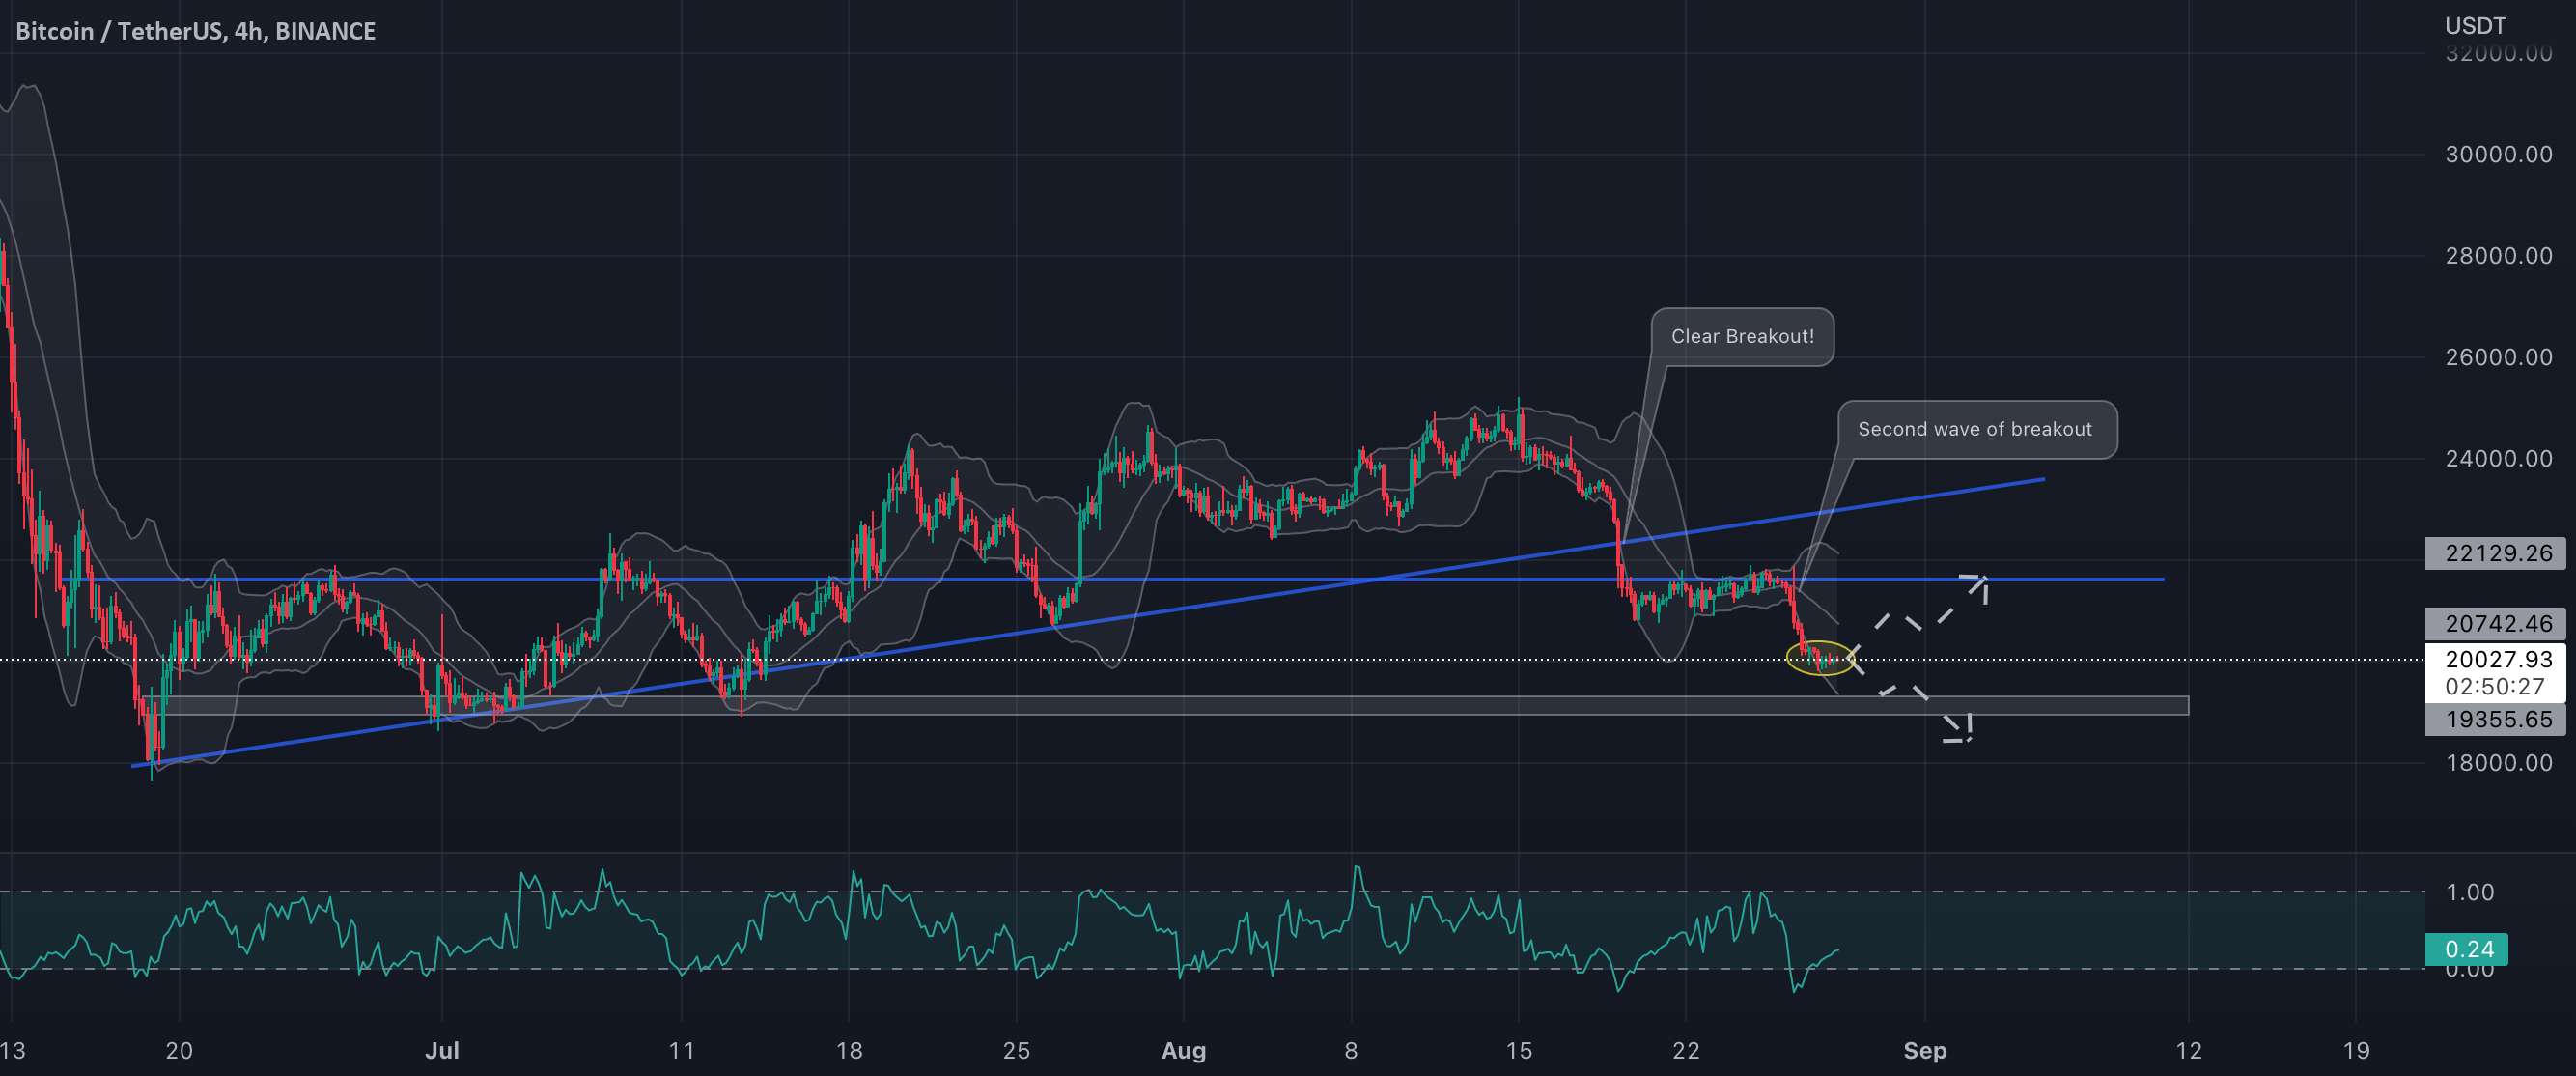This screenshot has height=1076, width=2576.
Task: Click the 'Second wave of breakout' callout
Action: (1976, 430)
